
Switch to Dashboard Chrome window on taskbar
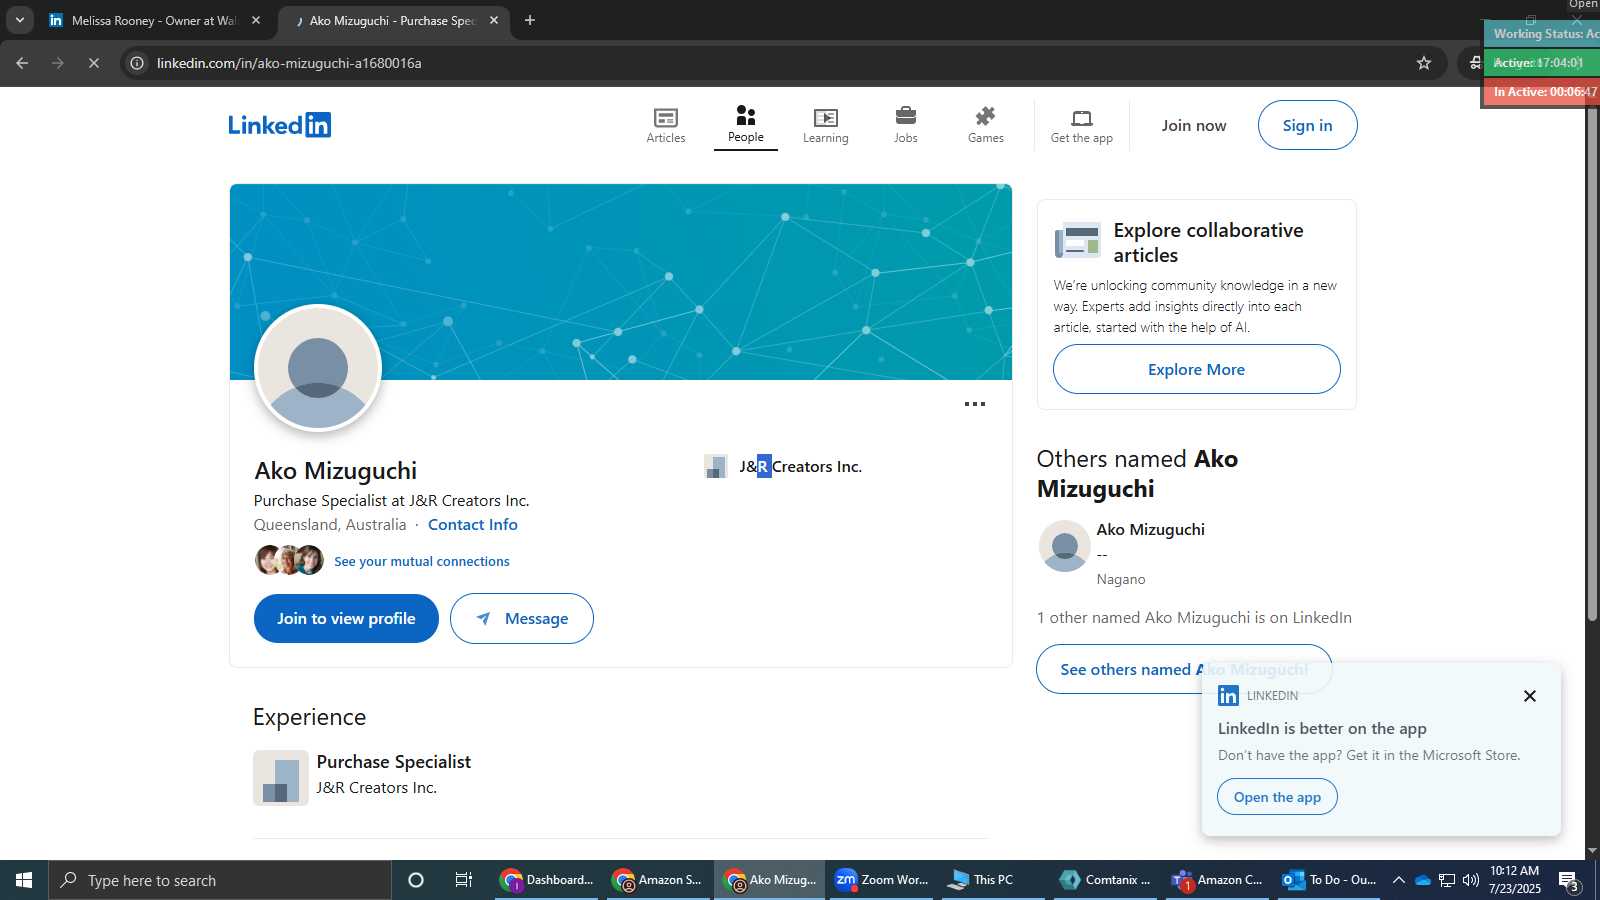tap(548, 880)
